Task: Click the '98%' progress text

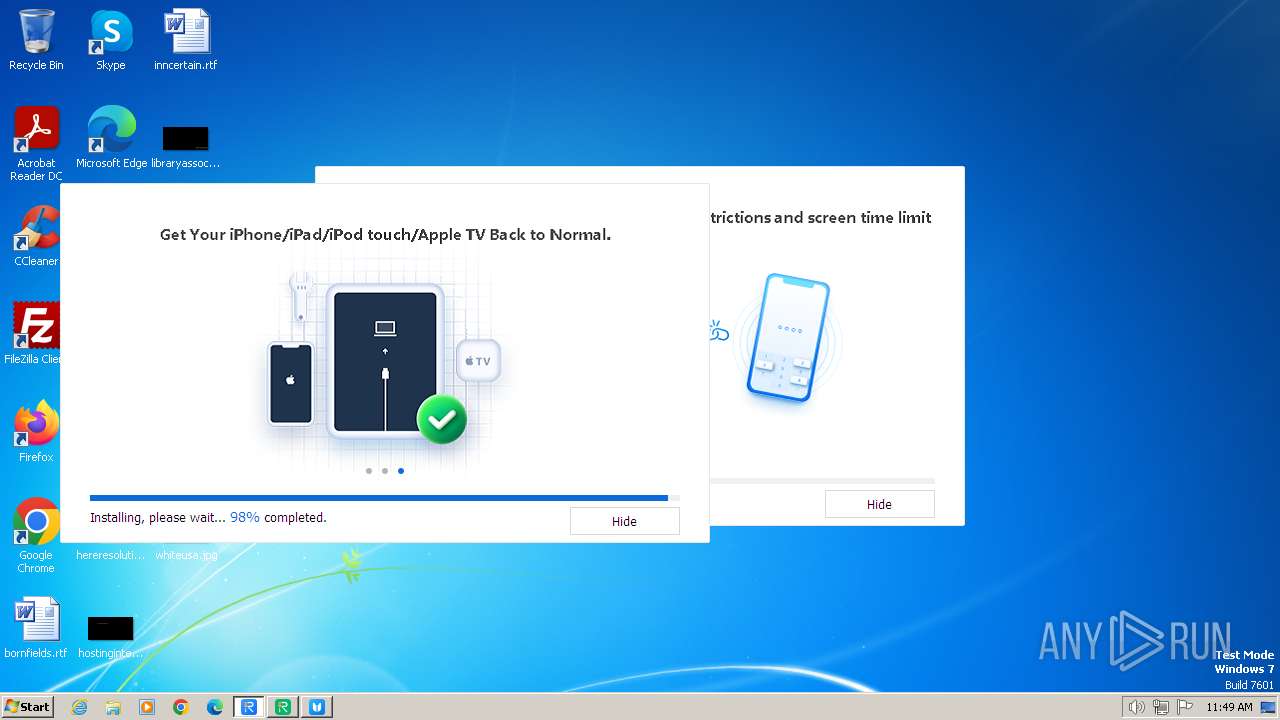Action: point(245,517)
